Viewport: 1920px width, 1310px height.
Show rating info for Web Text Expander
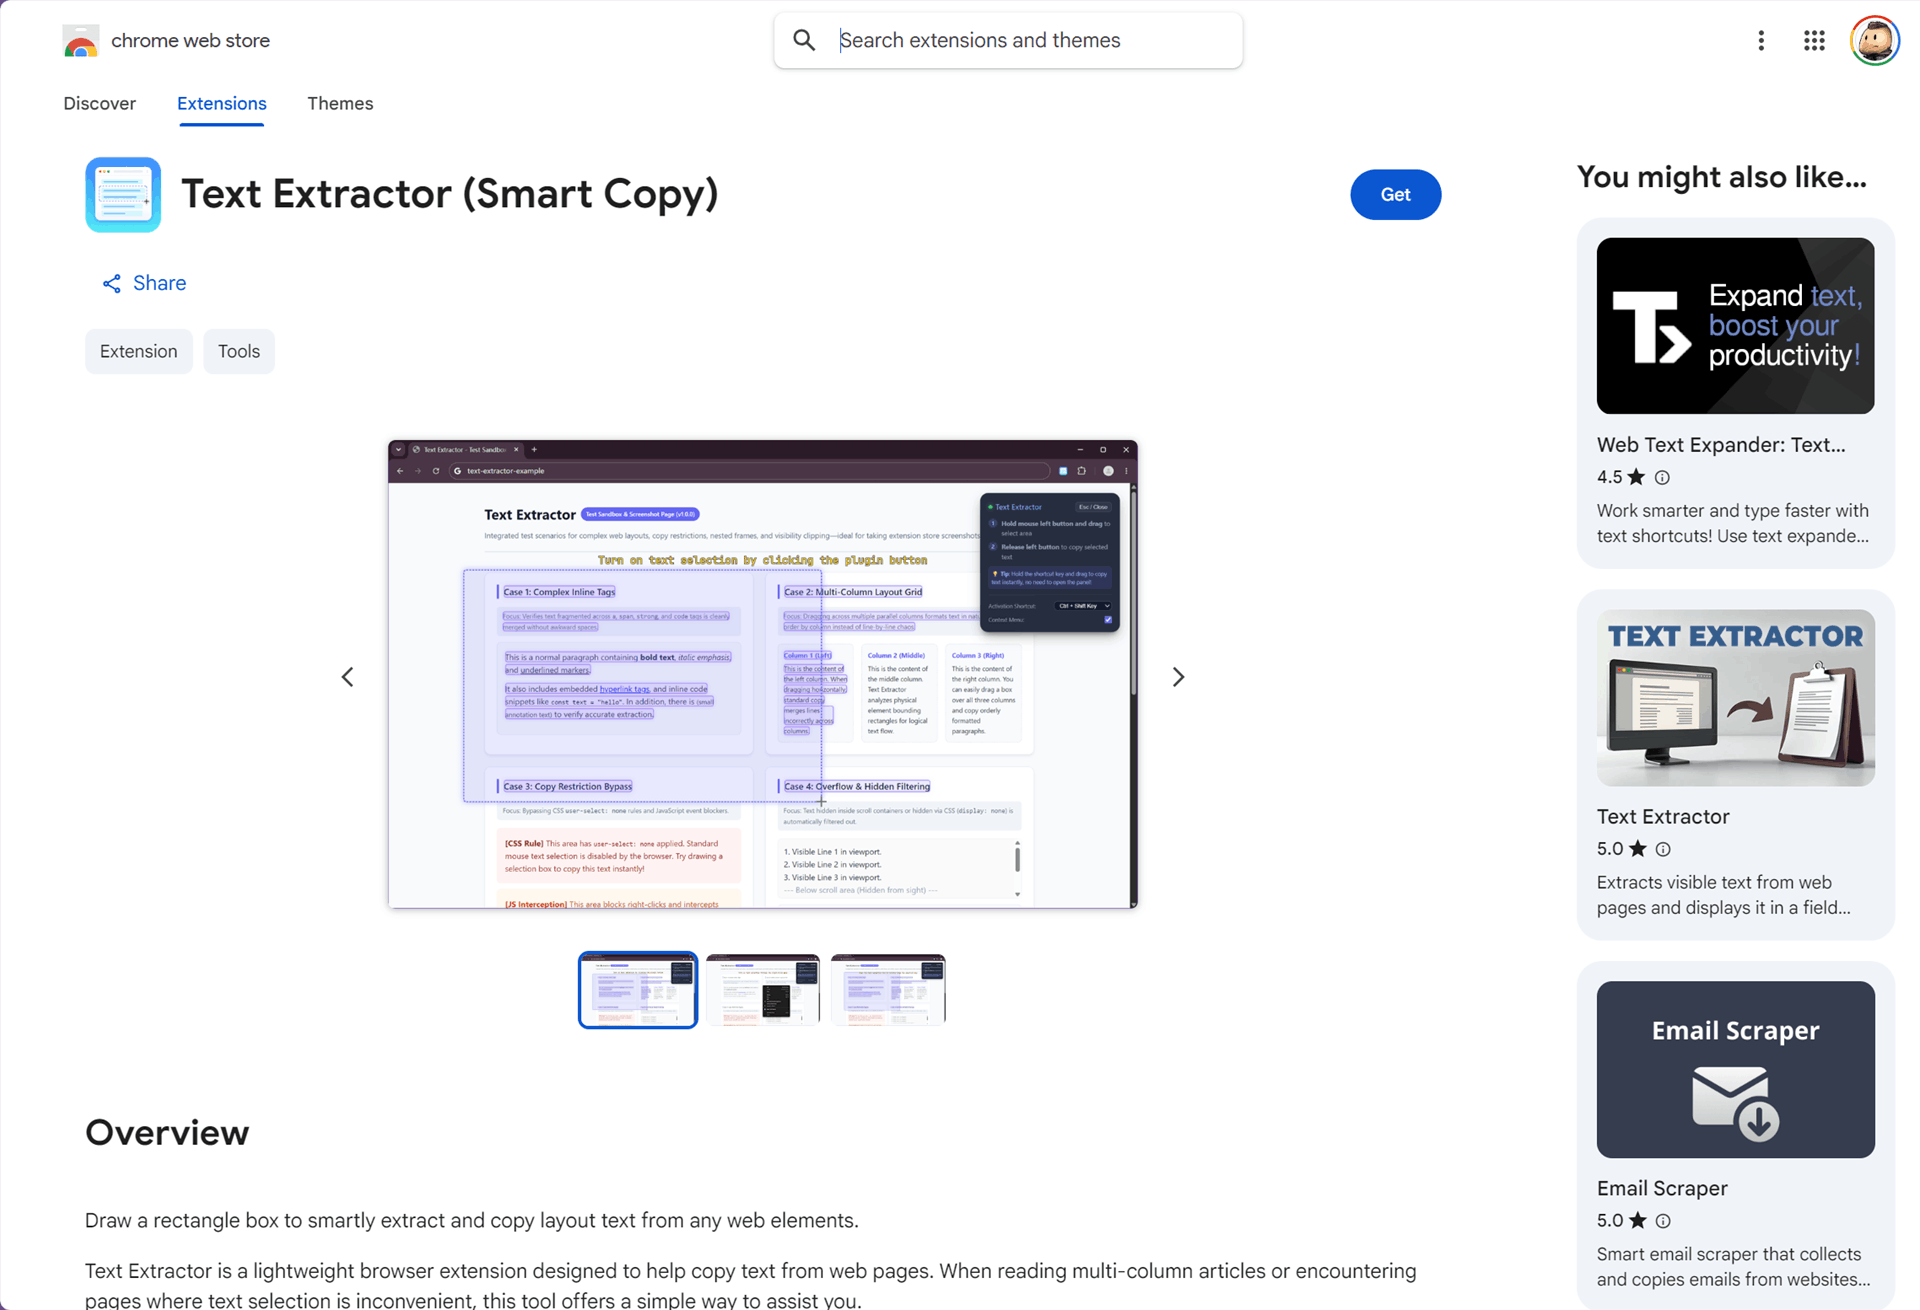[x=1662, y=477]
